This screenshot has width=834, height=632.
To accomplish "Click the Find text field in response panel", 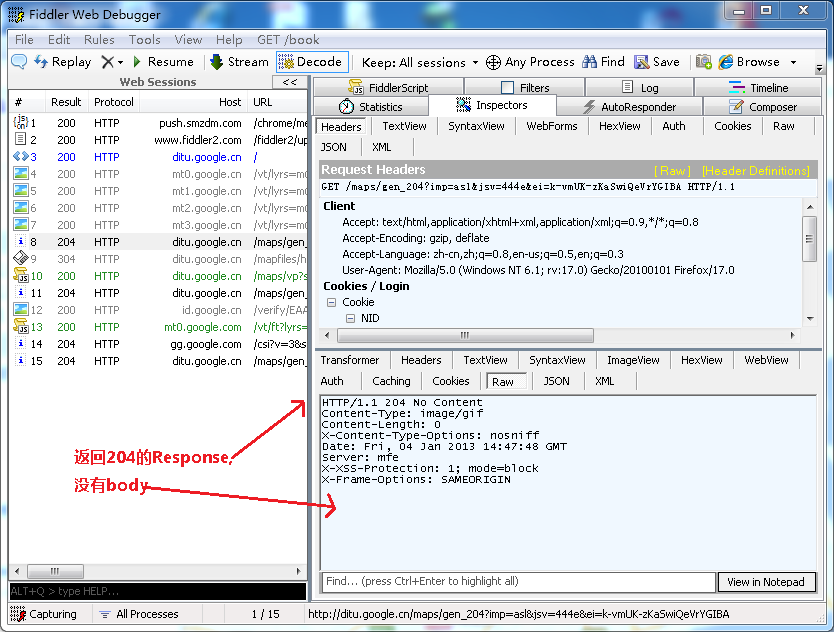I will point(518,582).
